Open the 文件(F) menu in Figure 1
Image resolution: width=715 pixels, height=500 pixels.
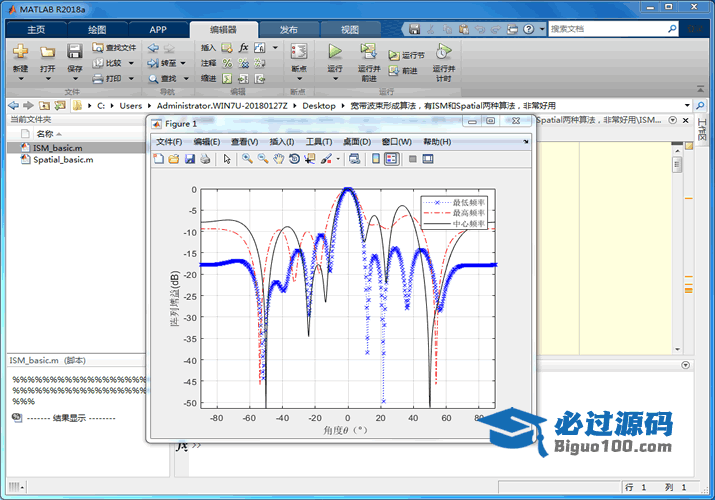click(x=169, y=142)
